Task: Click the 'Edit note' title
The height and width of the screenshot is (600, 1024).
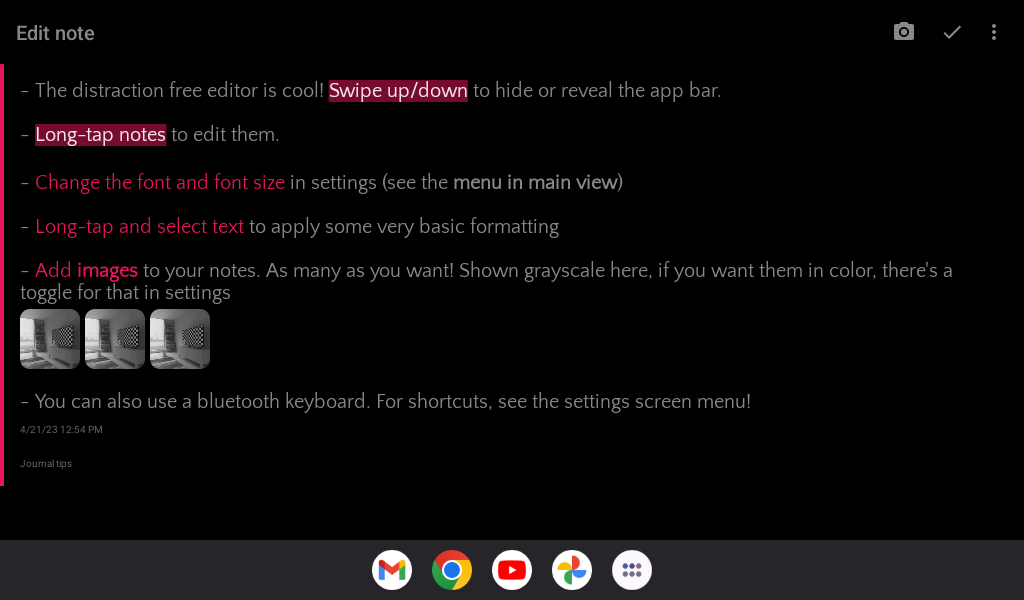Action: tap(56, 33)
